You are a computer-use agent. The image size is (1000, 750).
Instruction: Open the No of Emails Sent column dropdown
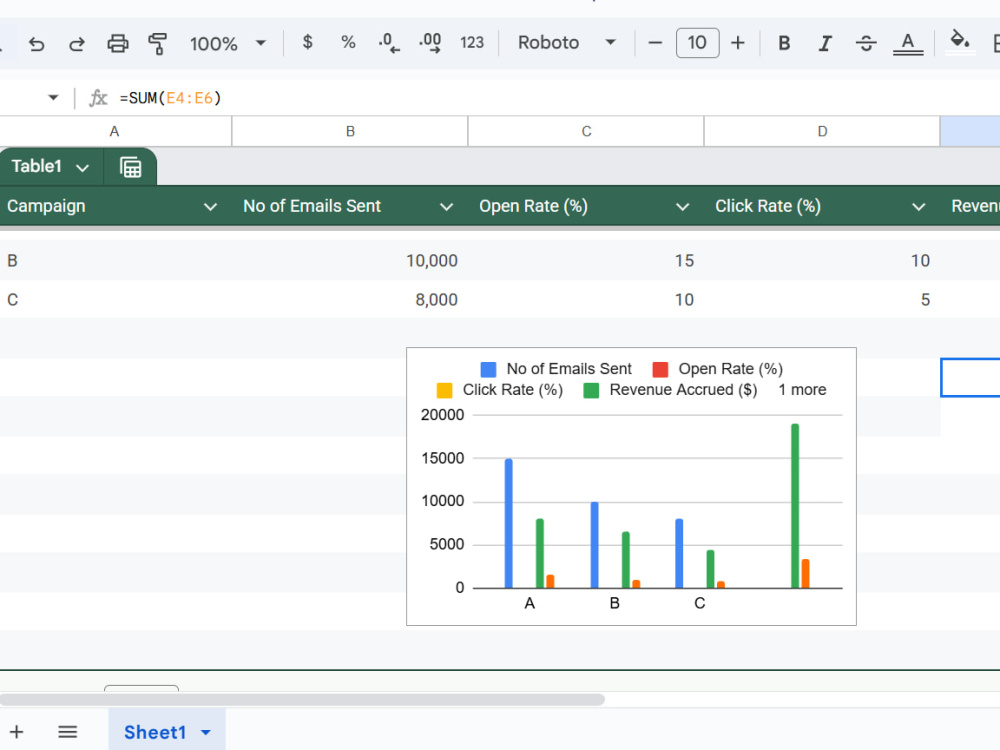click(446, 207)
